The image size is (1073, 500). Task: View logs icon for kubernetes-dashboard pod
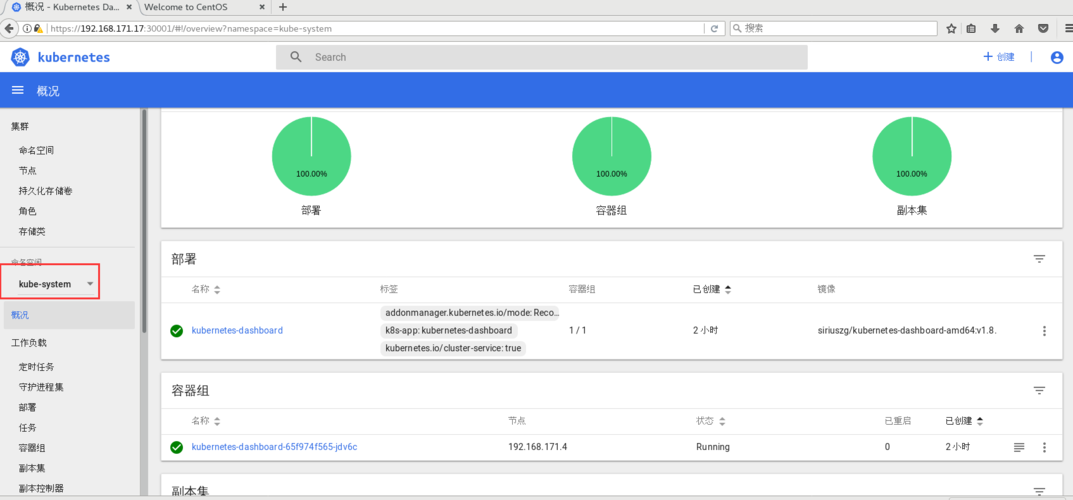click(1019, 447)
